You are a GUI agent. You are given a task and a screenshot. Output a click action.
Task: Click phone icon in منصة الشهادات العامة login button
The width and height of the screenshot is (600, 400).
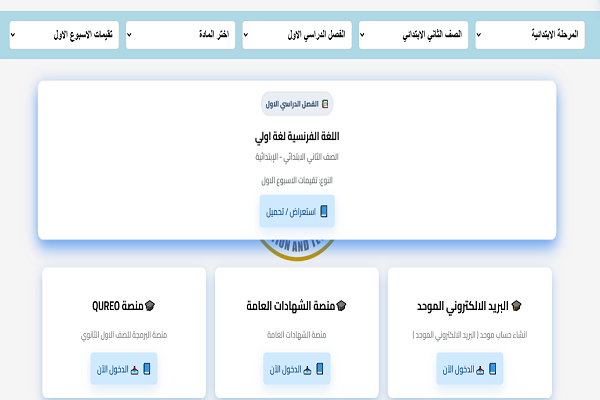click(x=321, y=370)
